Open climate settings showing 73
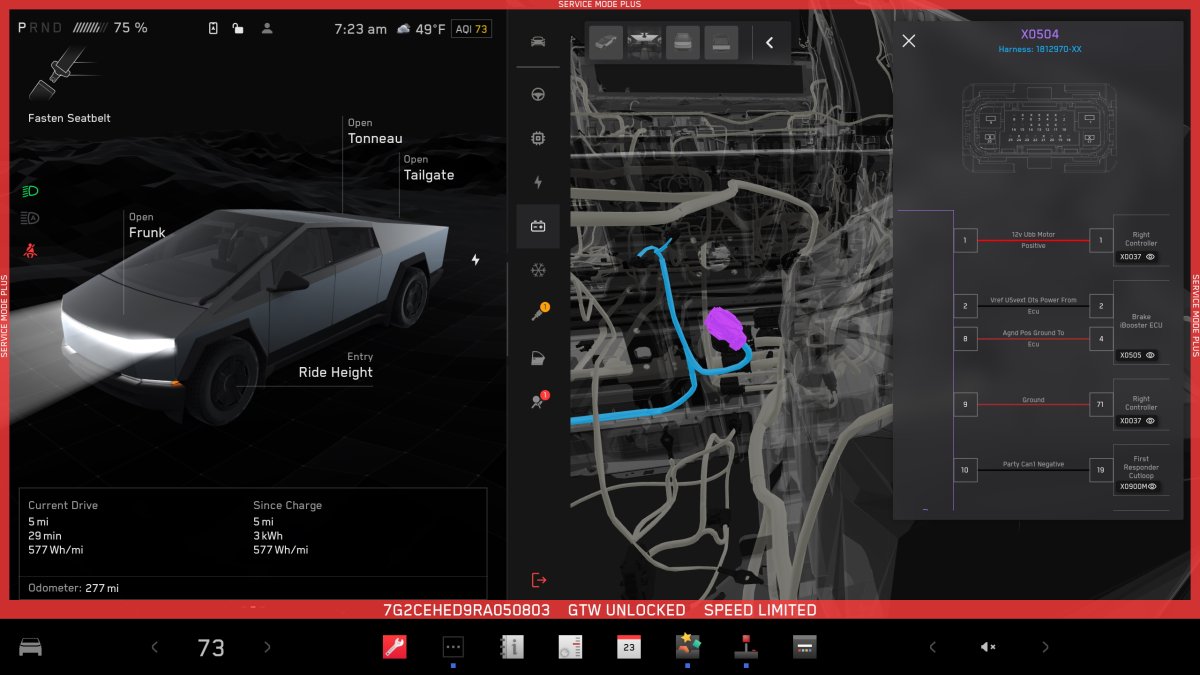This screenshot has width=1200, height=675. (211, 648)
